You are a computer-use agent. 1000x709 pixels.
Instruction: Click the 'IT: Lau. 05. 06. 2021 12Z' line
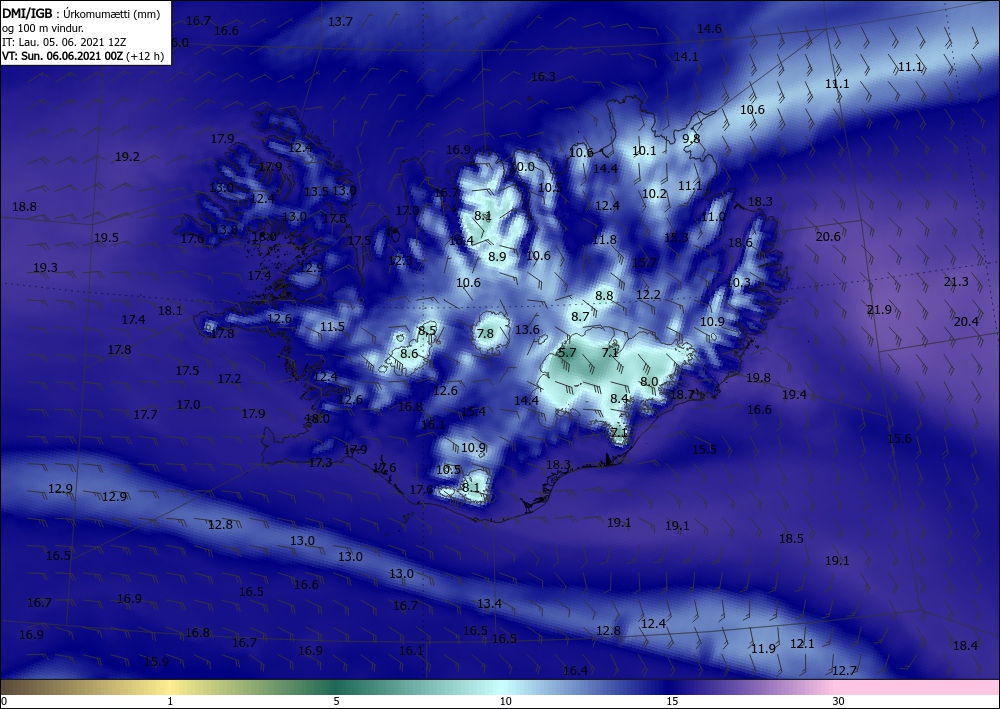[64, 42]
